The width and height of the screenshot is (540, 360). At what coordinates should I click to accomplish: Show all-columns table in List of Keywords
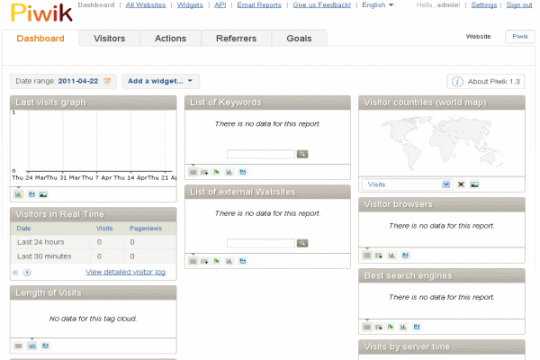point(205,172)
